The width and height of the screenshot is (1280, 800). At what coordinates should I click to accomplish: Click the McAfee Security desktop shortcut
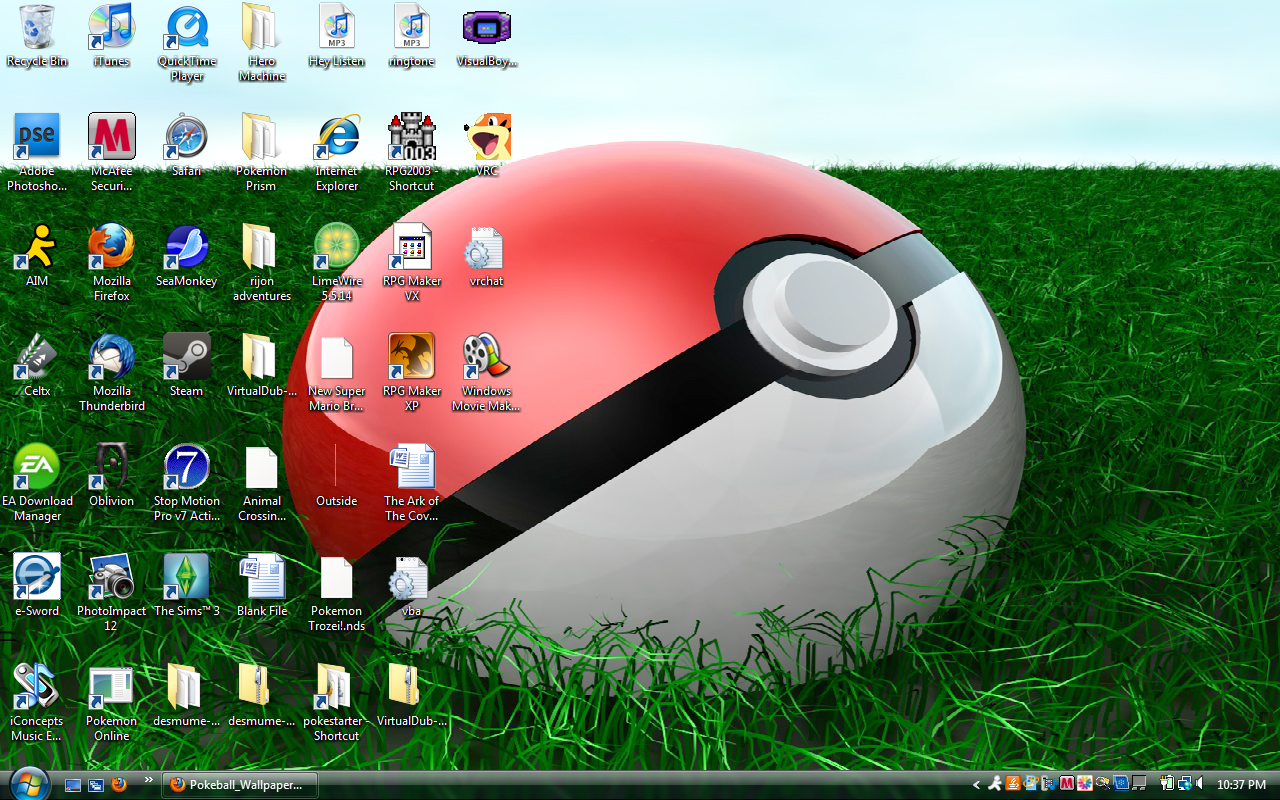point(111,153)
